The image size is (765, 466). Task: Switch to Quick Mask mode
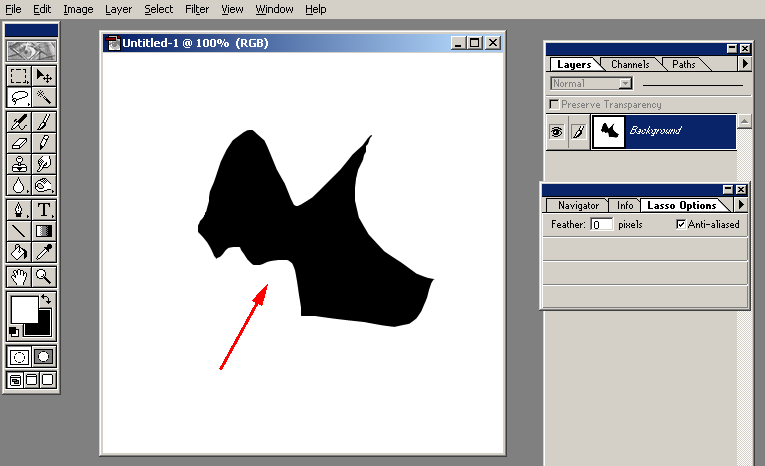(x=44, y=357)
